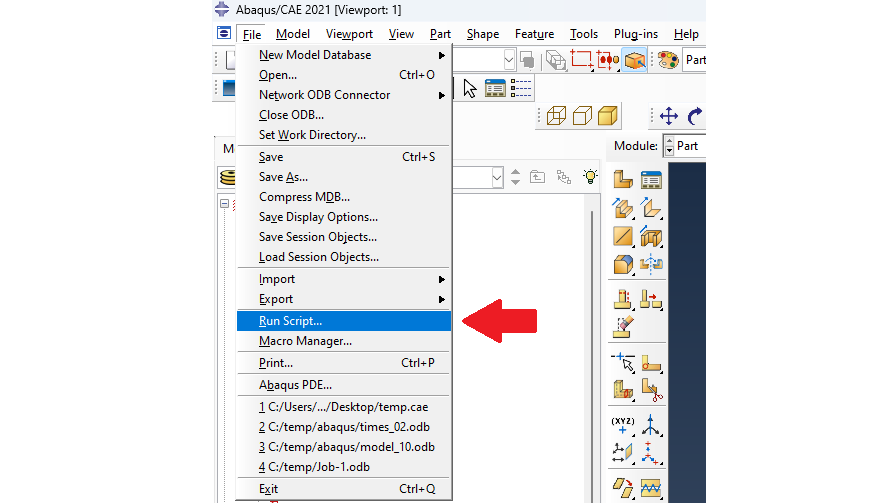This screenshot has height=503, width=893.
Task: Select shaded render style cube icon
Action: [x=607, y=116]
